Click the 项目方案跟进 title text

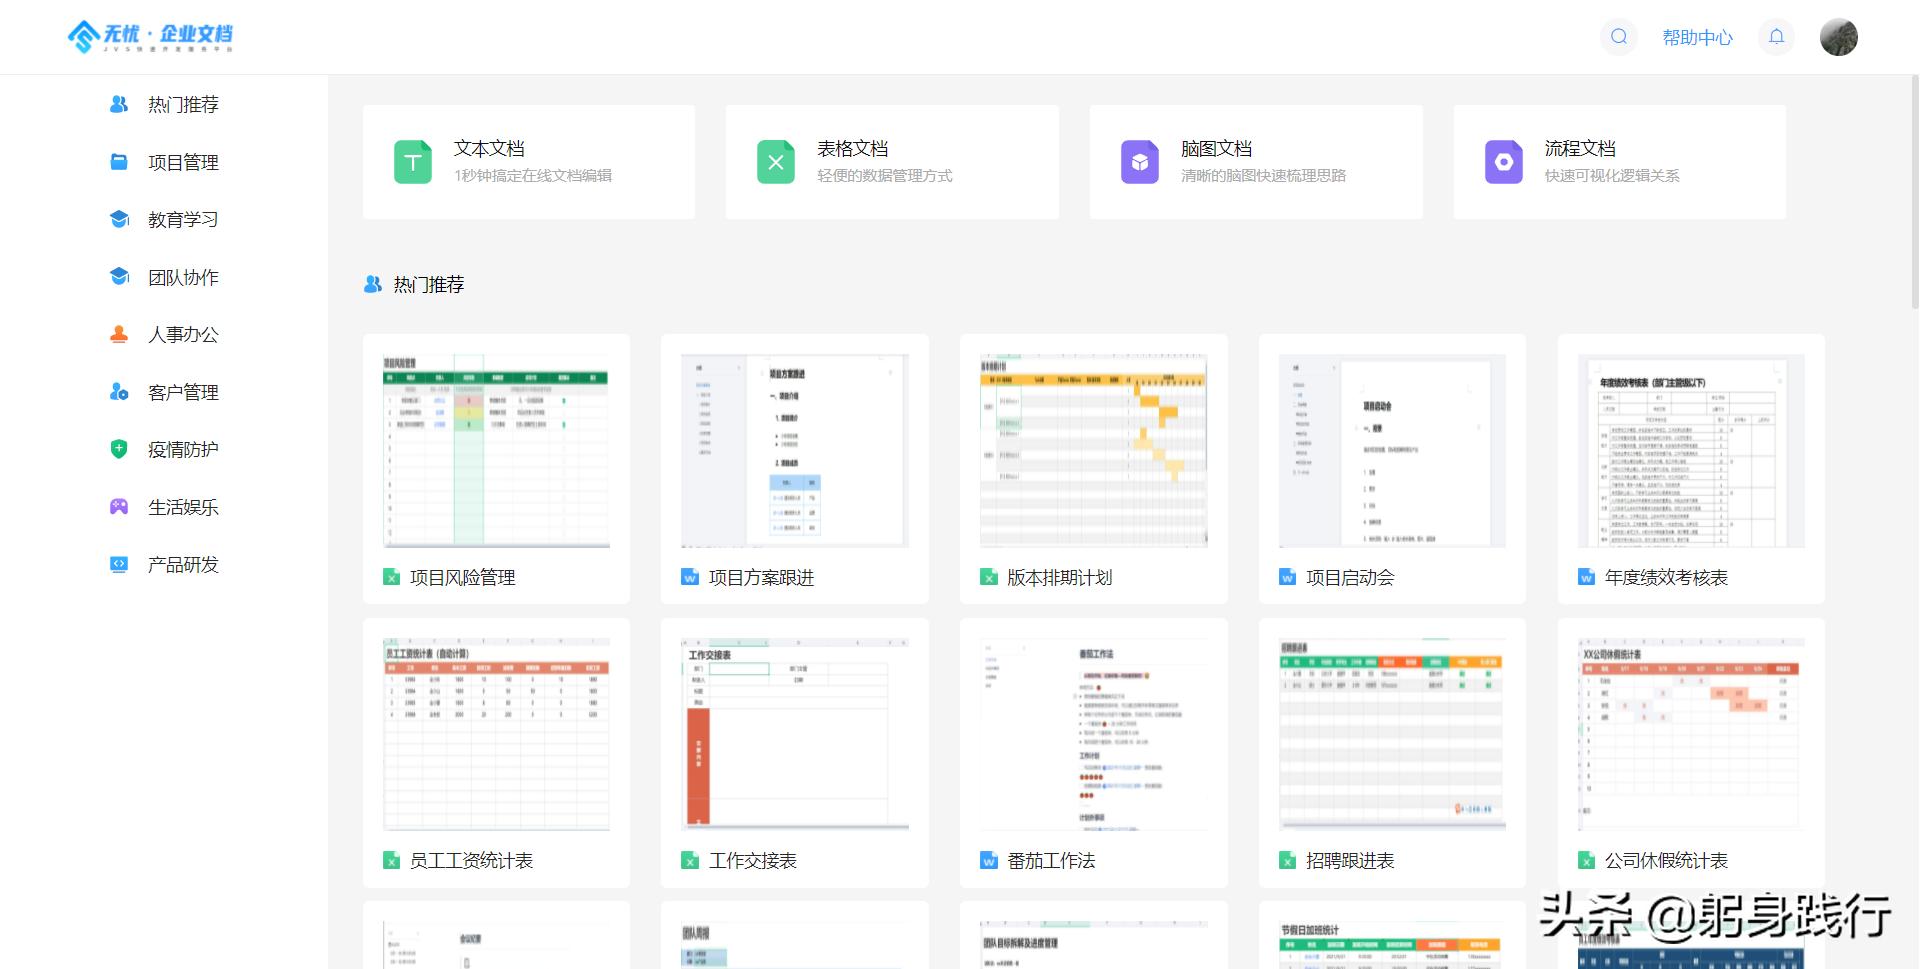pos(761,577)
